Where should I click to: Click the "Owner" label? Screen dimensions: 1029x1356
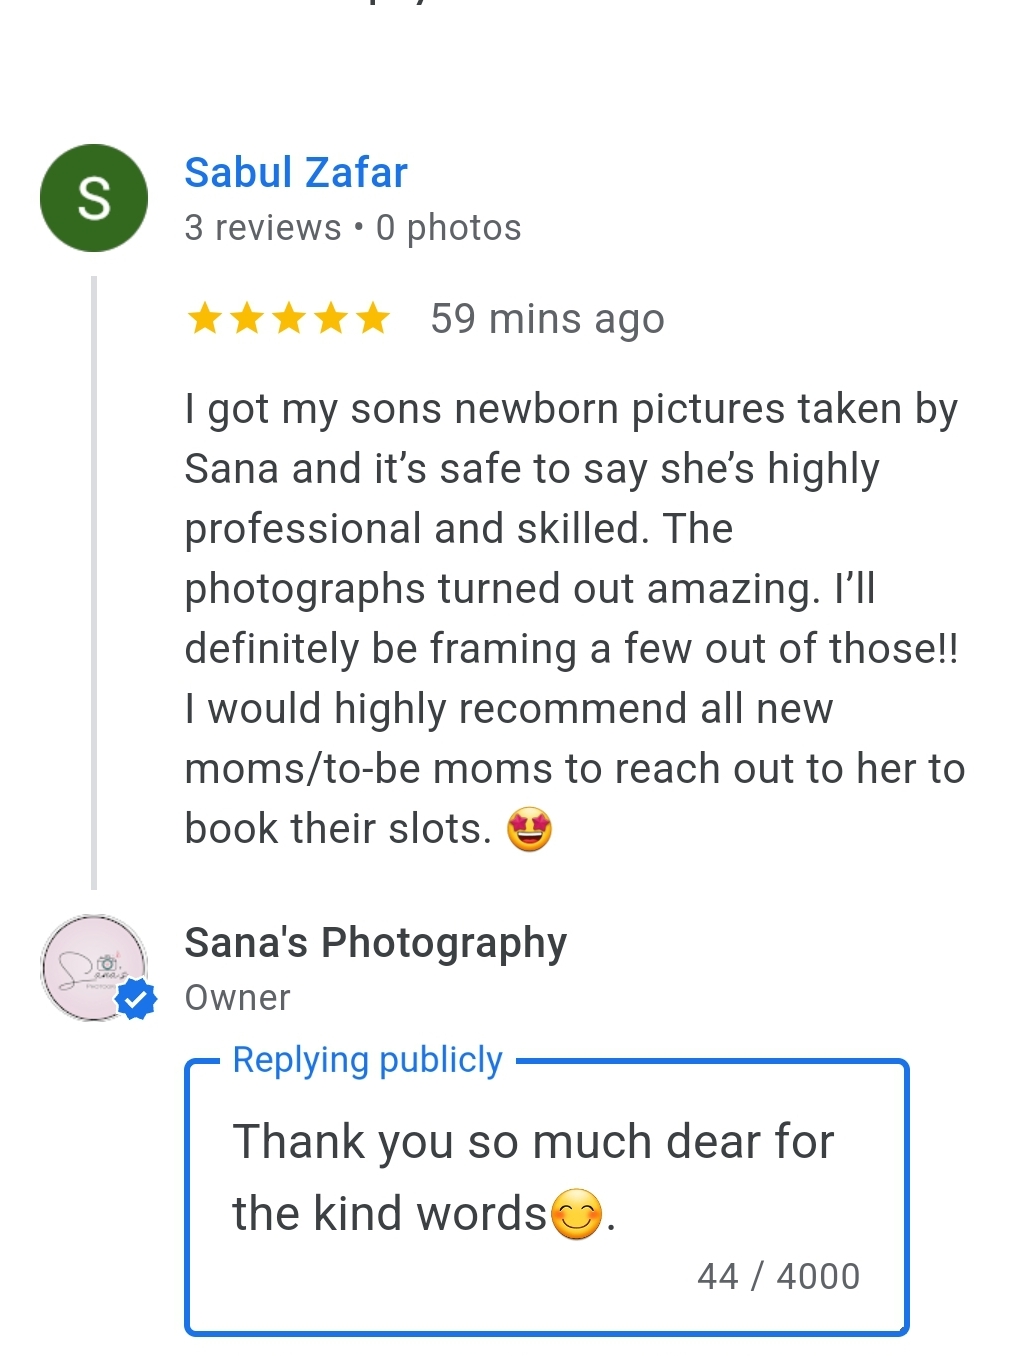237,998
